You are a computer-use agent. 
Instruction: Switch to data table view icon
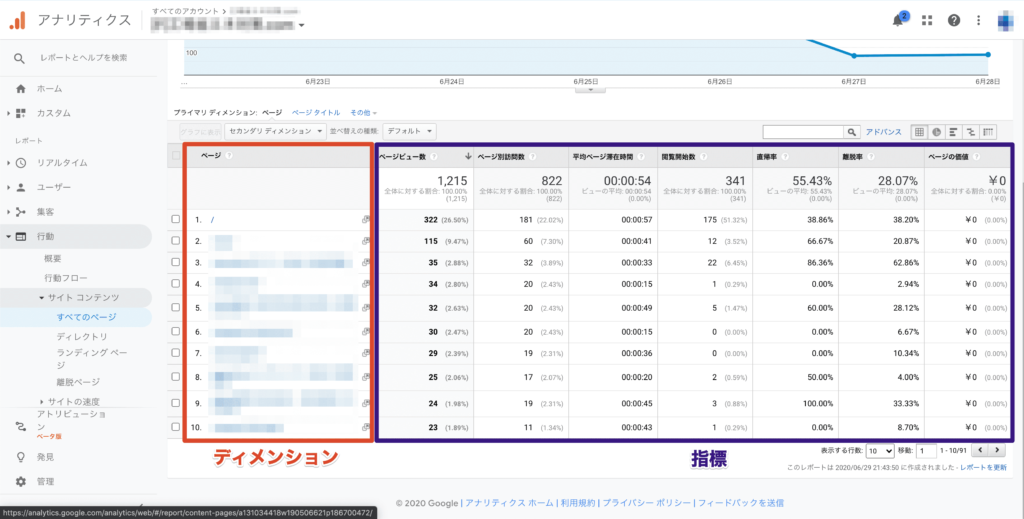(x=919, y=131)
